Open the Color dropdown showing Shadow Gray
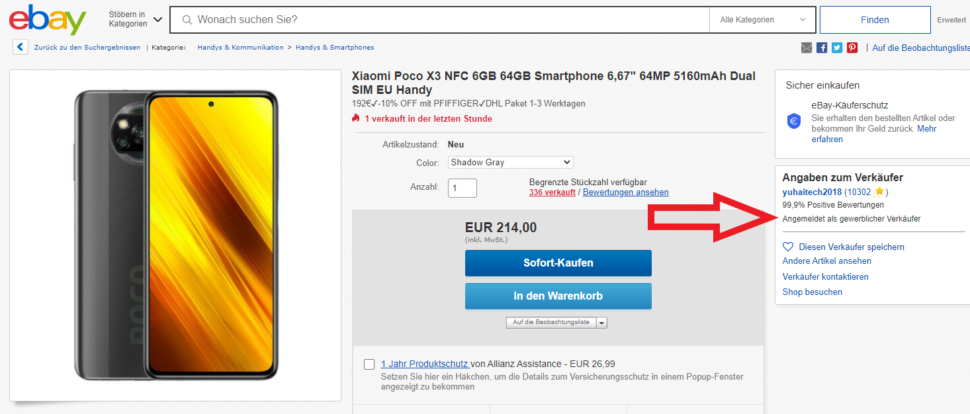The image size is (970, 414). [x=510, y=161]
